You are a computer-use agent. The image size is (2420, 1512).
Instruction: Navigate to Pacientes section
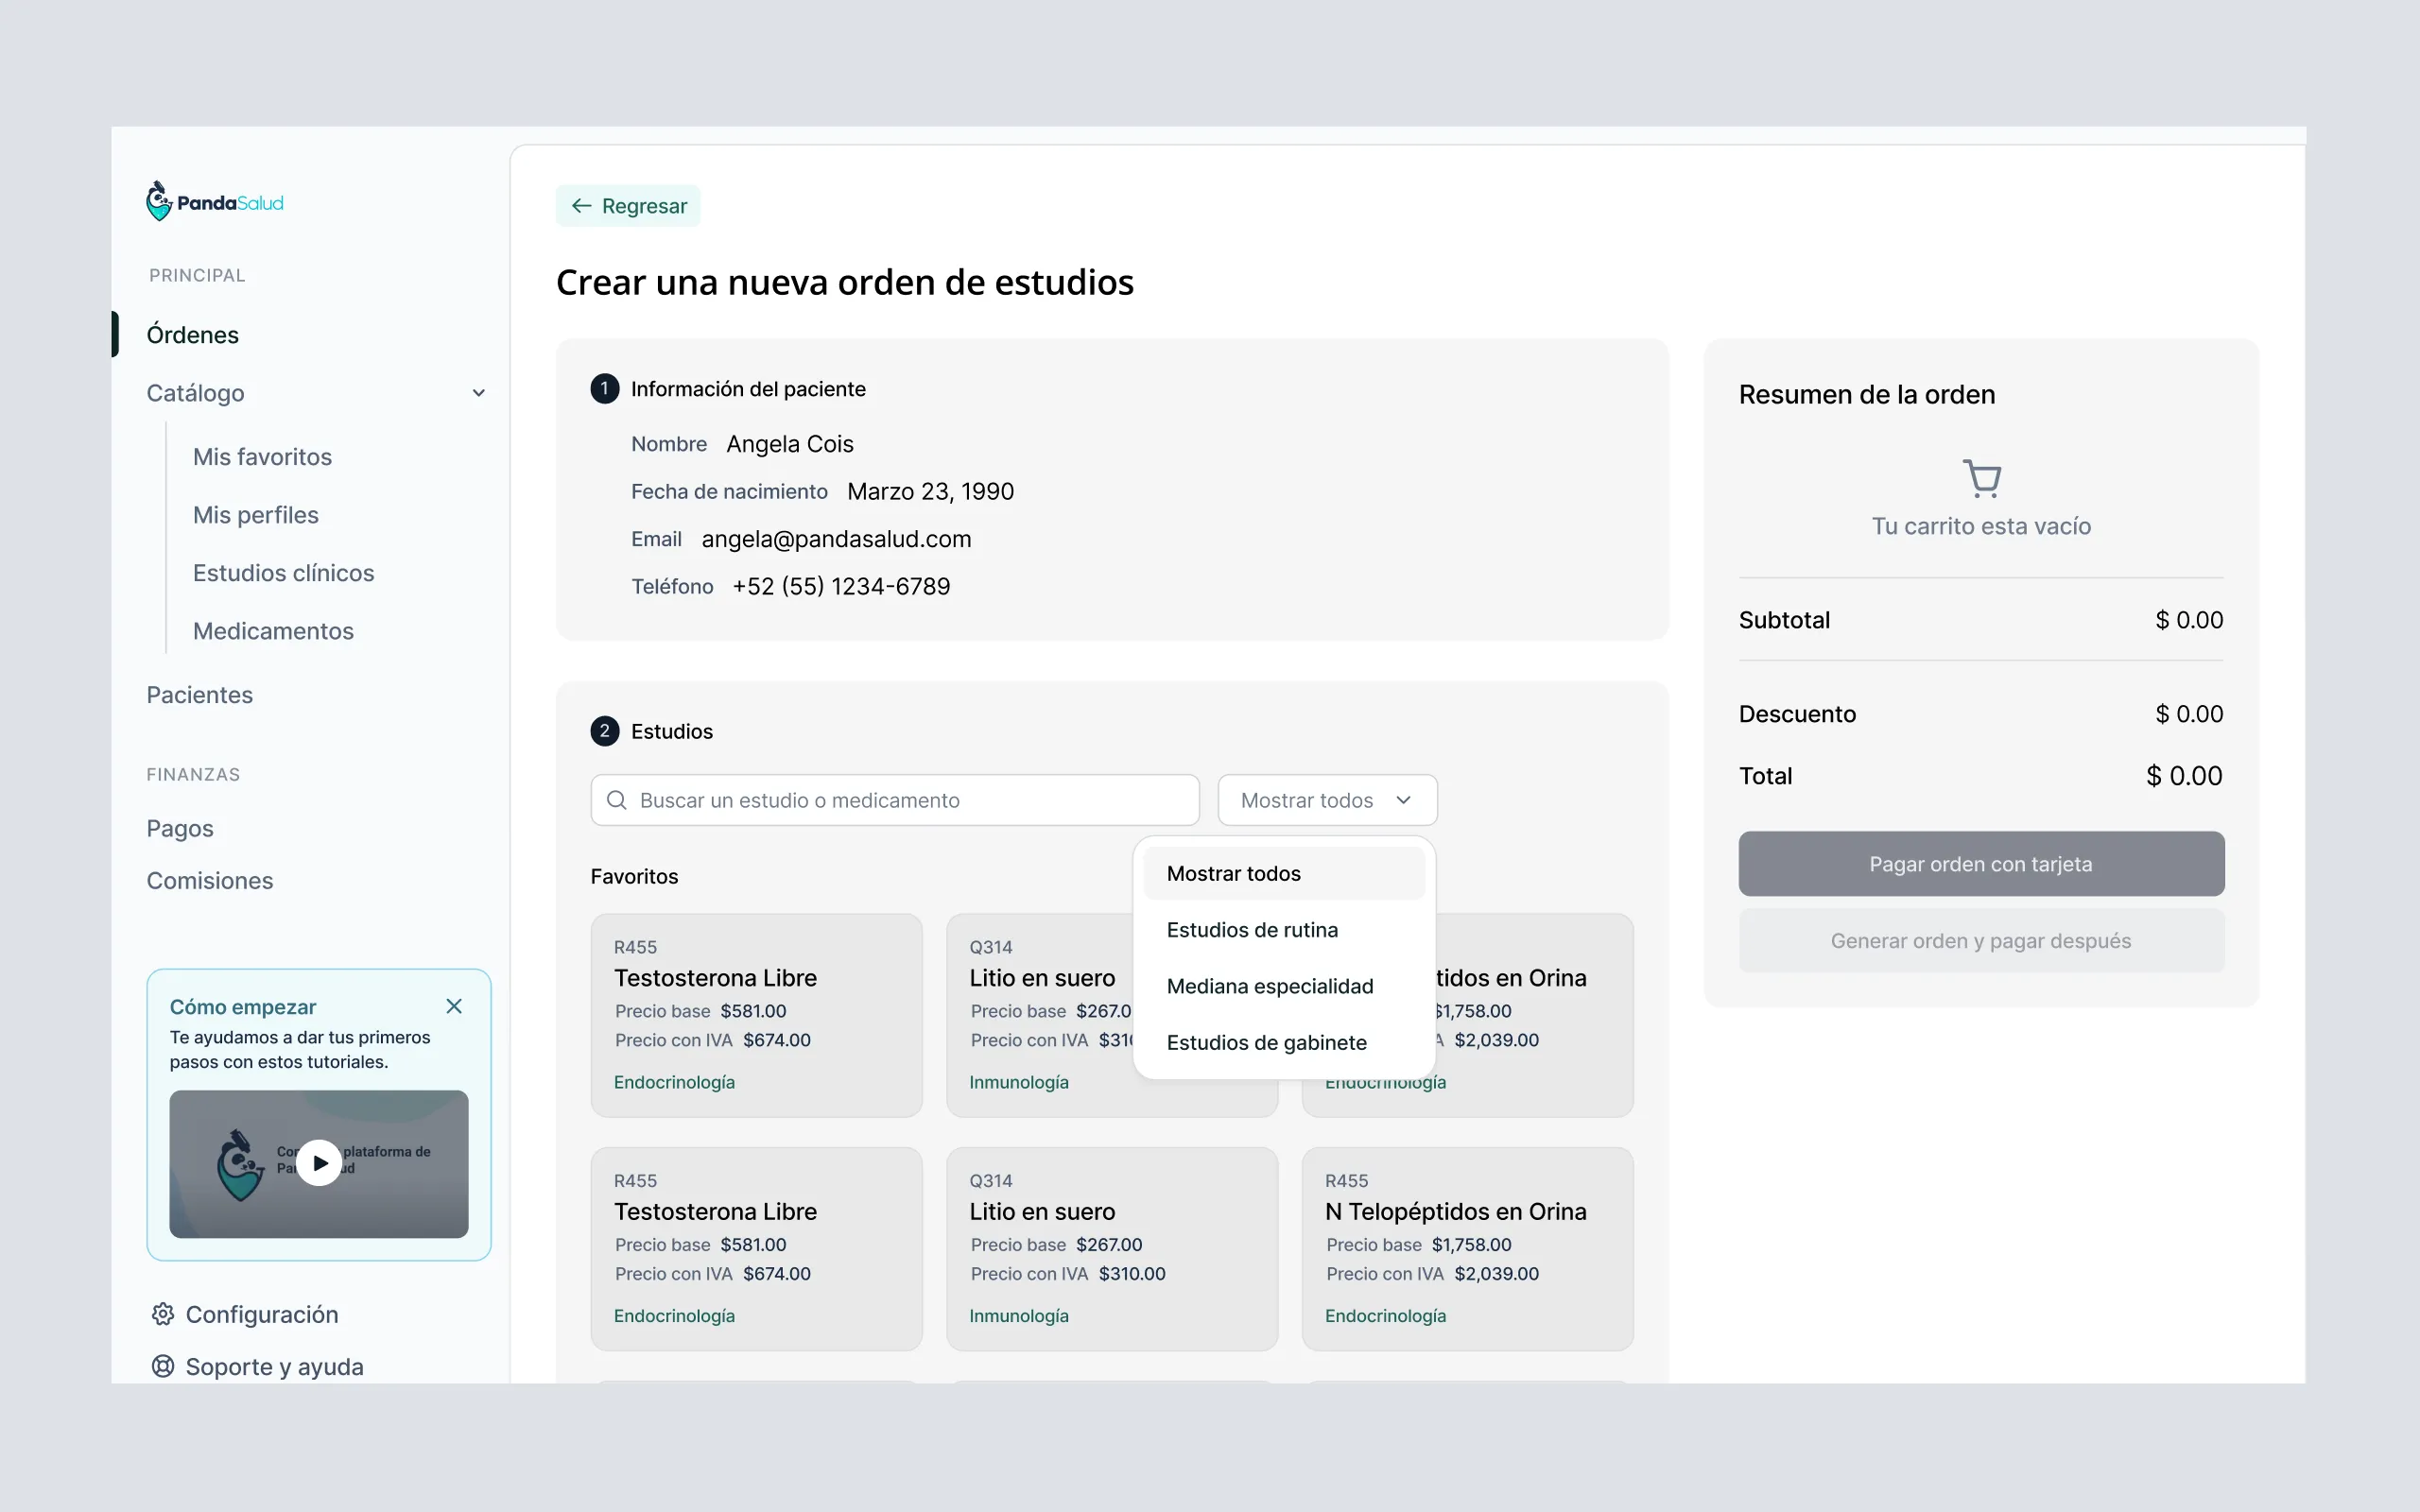[199, 694]
